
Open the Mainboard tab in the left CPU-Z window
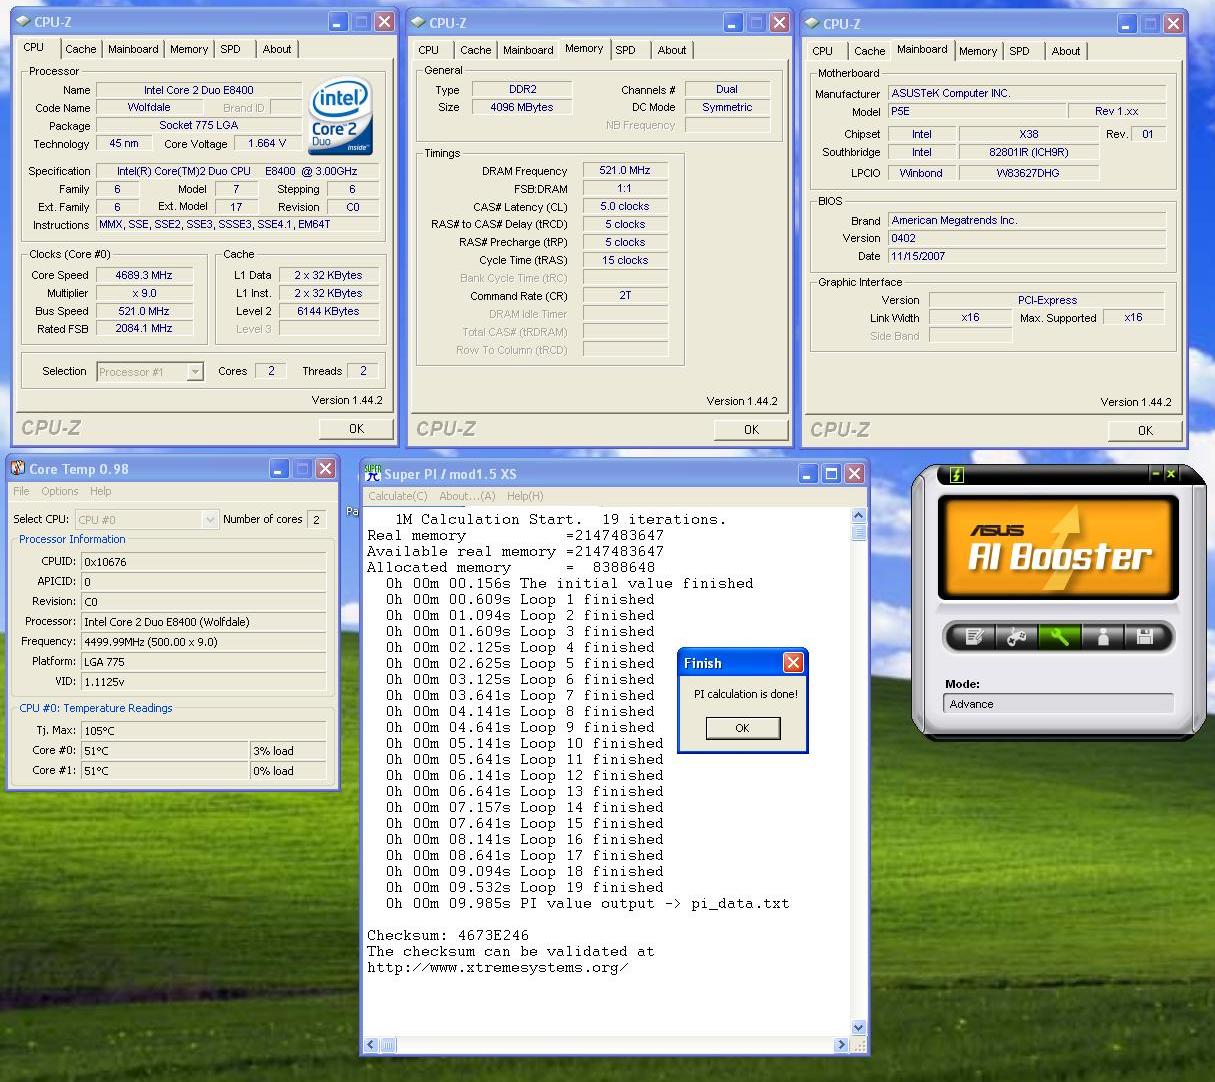click(x=133, y=49)
